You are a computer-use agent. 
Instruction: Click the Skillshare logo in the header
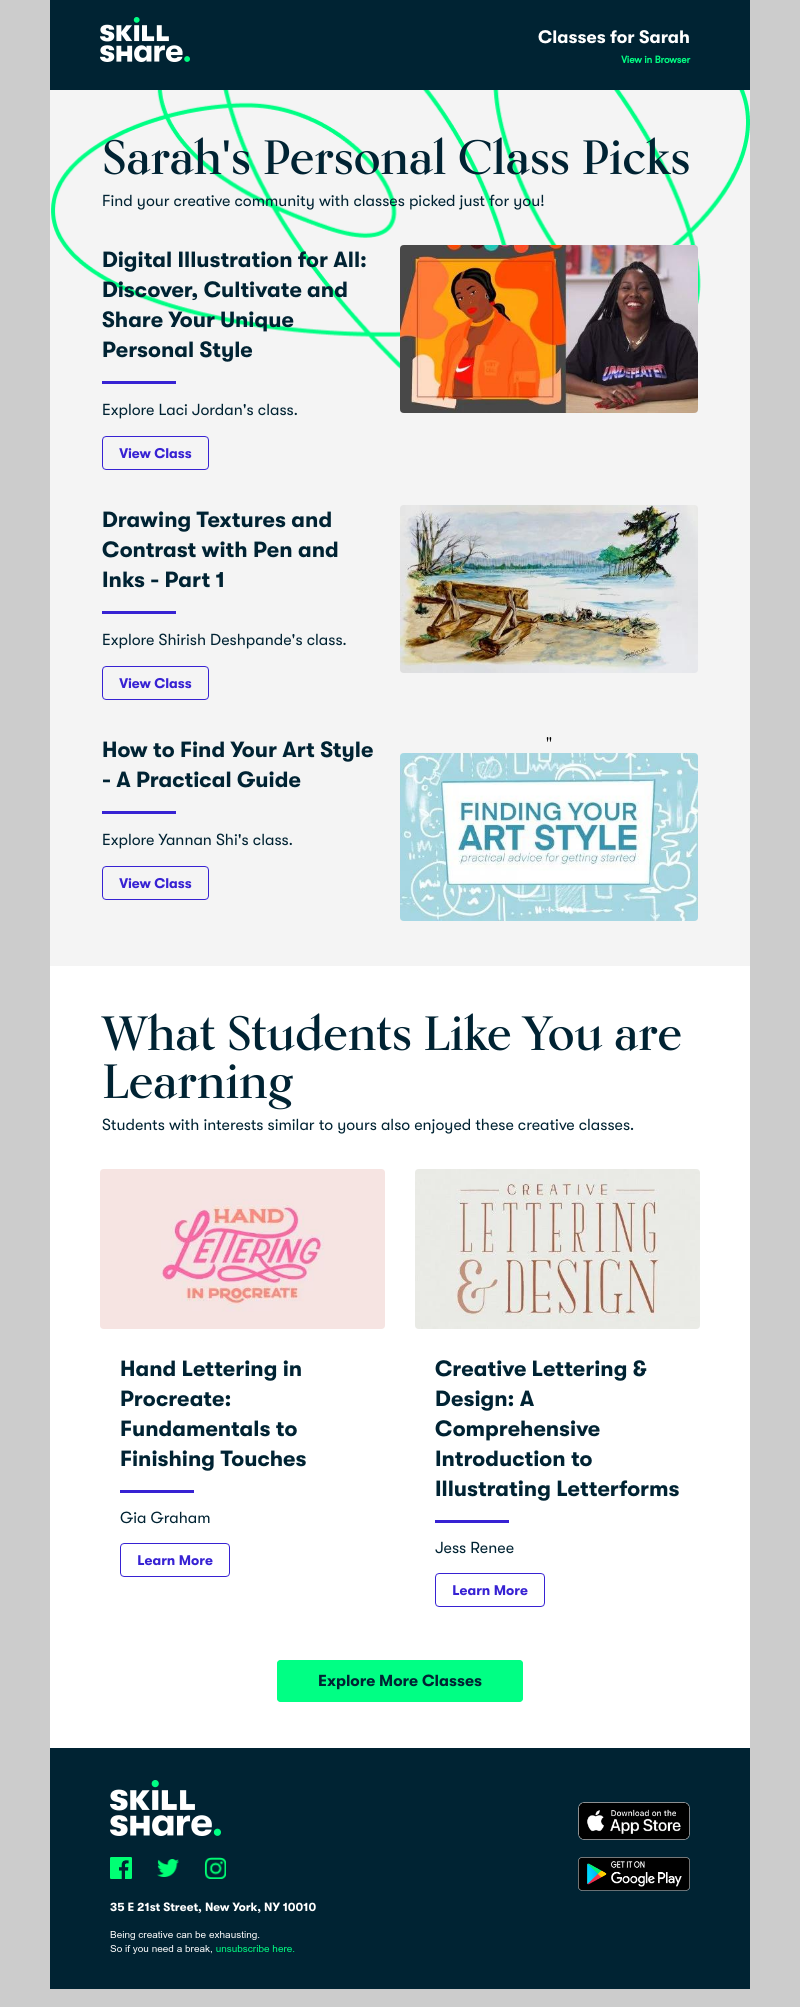pos(145,42)
